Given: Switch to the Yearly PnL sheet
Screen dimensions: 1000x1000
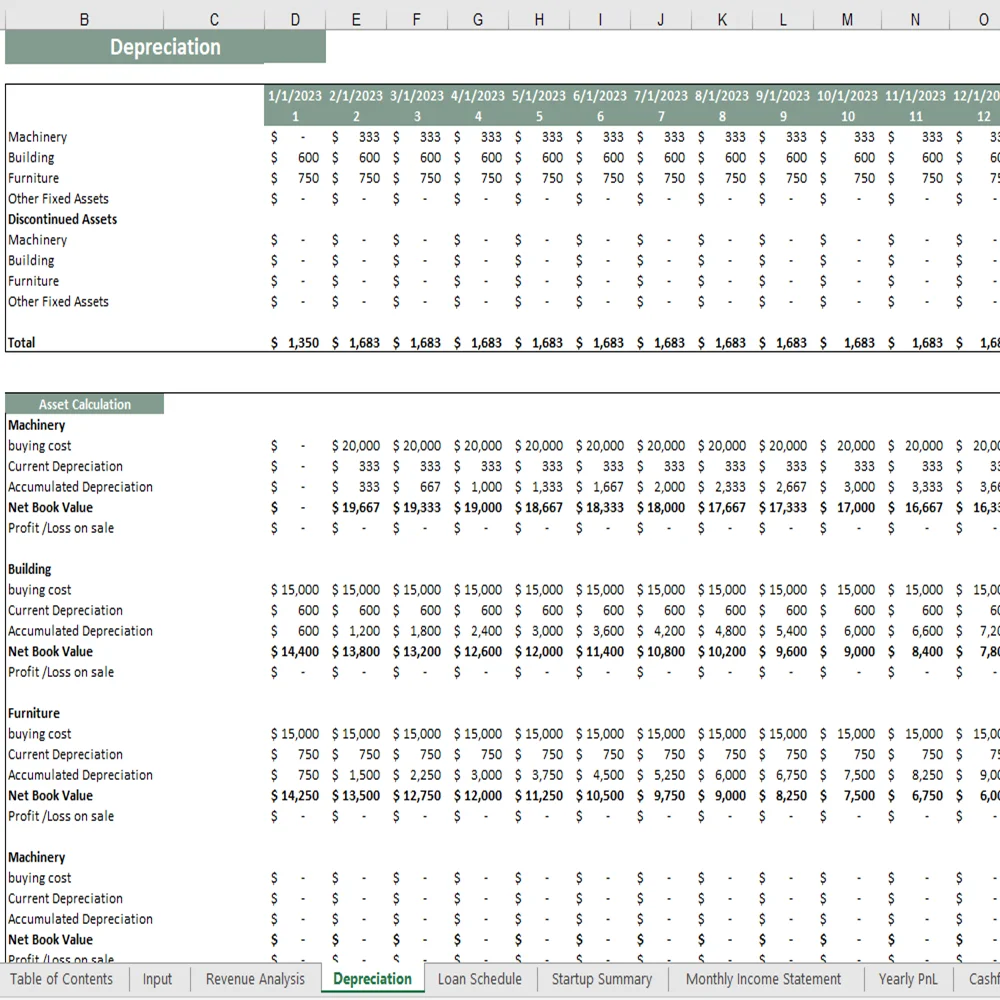Looking at the screenshot, I should coord(907,979).
